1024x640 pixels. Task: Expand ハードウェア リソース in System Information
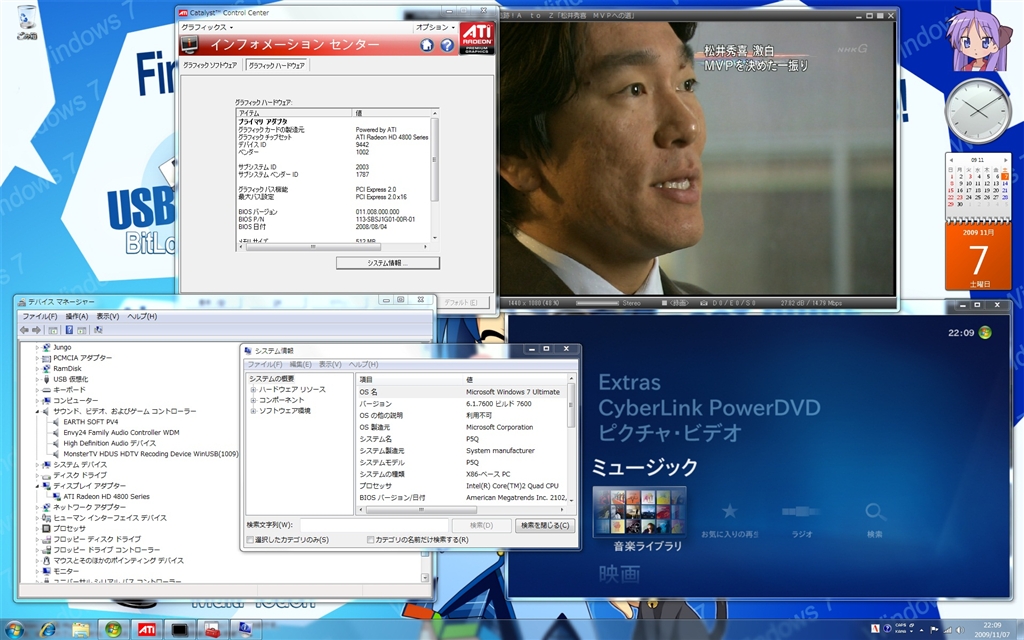[253, 390]
